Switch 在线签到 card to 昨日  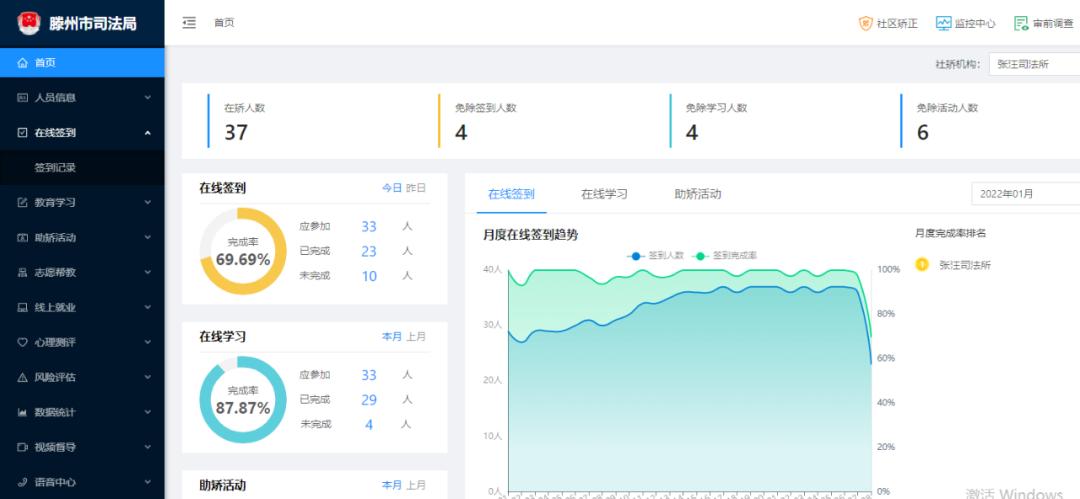(x=416, y=188)
